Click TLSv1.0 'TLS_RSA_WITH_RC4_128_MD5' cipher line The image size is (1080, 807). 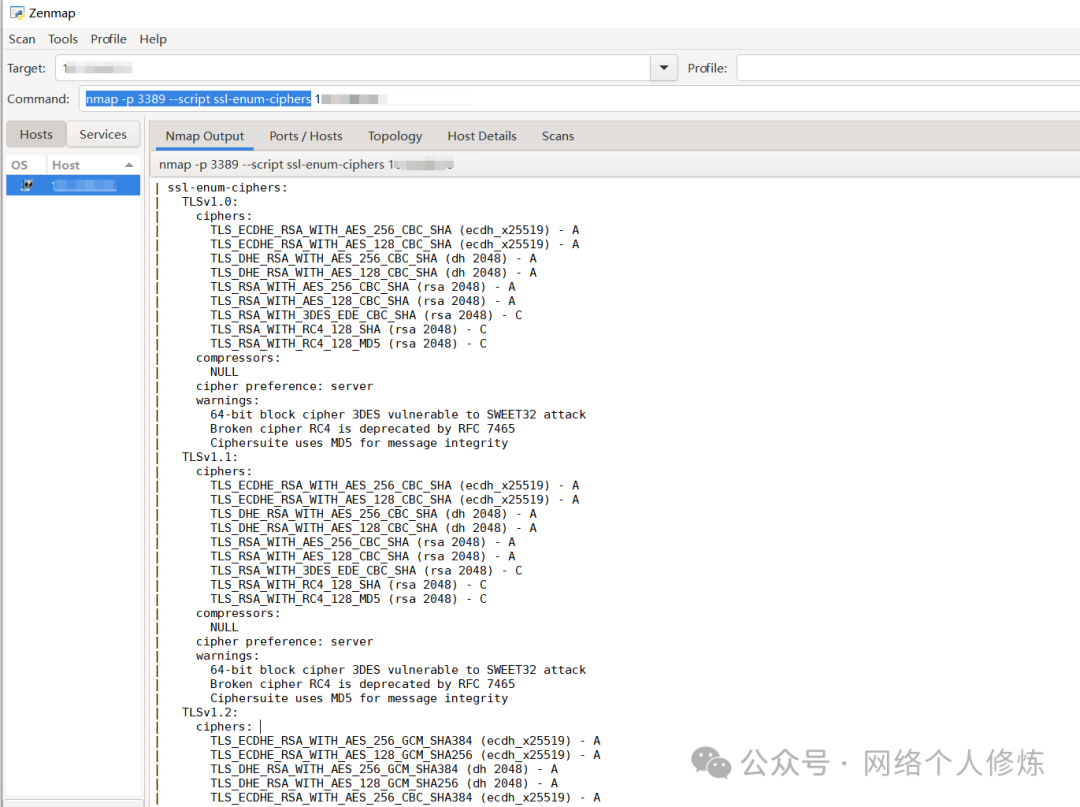349,344
